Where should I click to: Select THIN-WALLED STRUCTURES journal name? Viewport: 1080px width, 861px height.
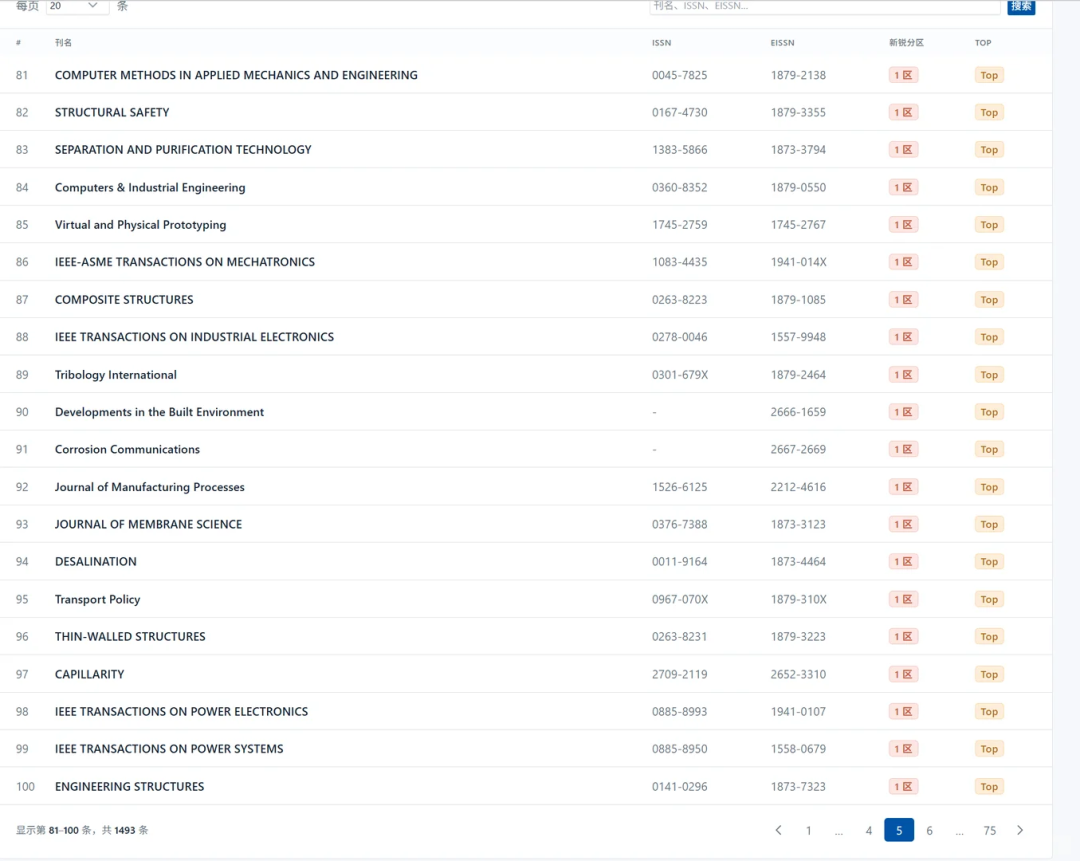[x=130, y=636]
